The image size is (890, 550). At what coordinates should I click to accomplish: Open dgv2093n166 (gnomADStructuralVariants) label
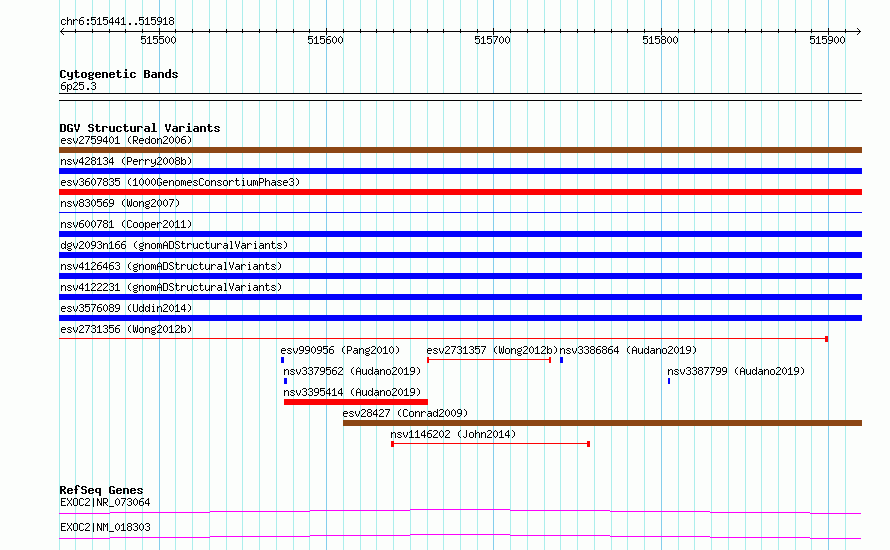(174, 245)
